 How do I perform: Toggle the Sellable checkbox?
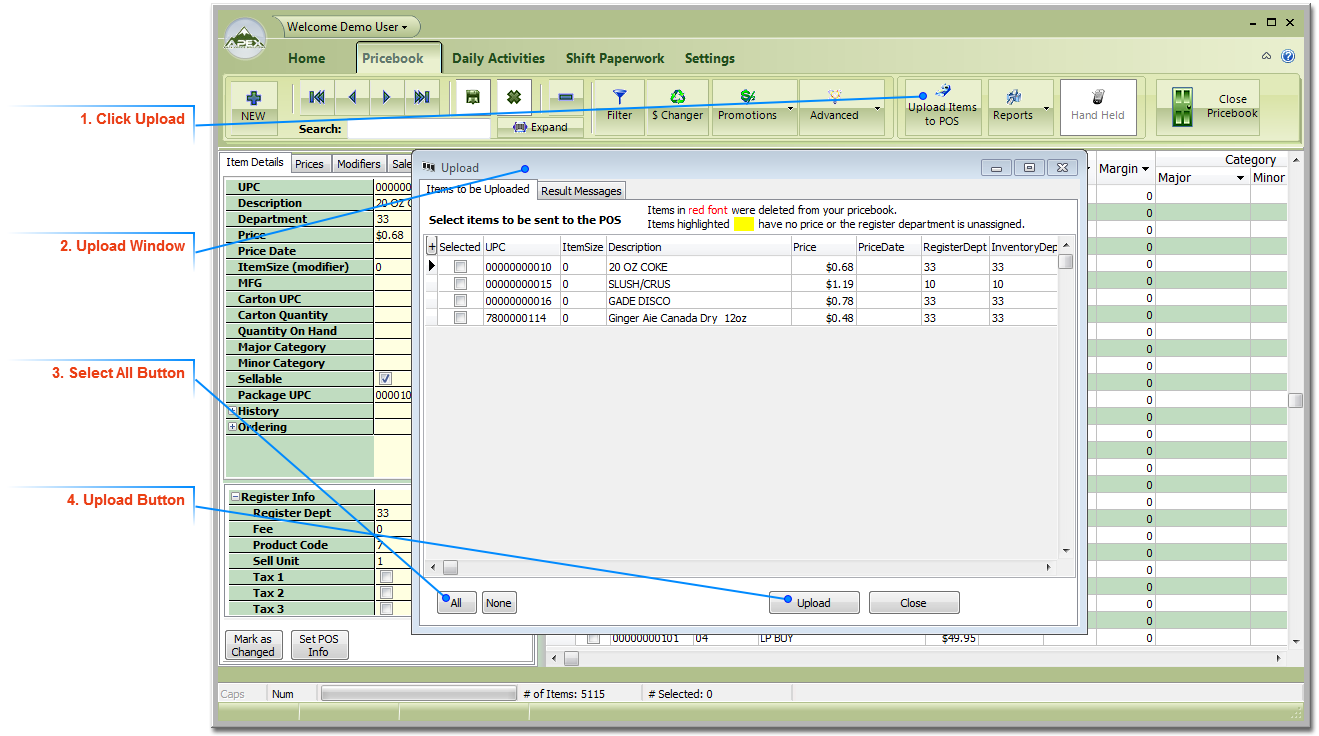pyautogui.click(x=385, y=379)
